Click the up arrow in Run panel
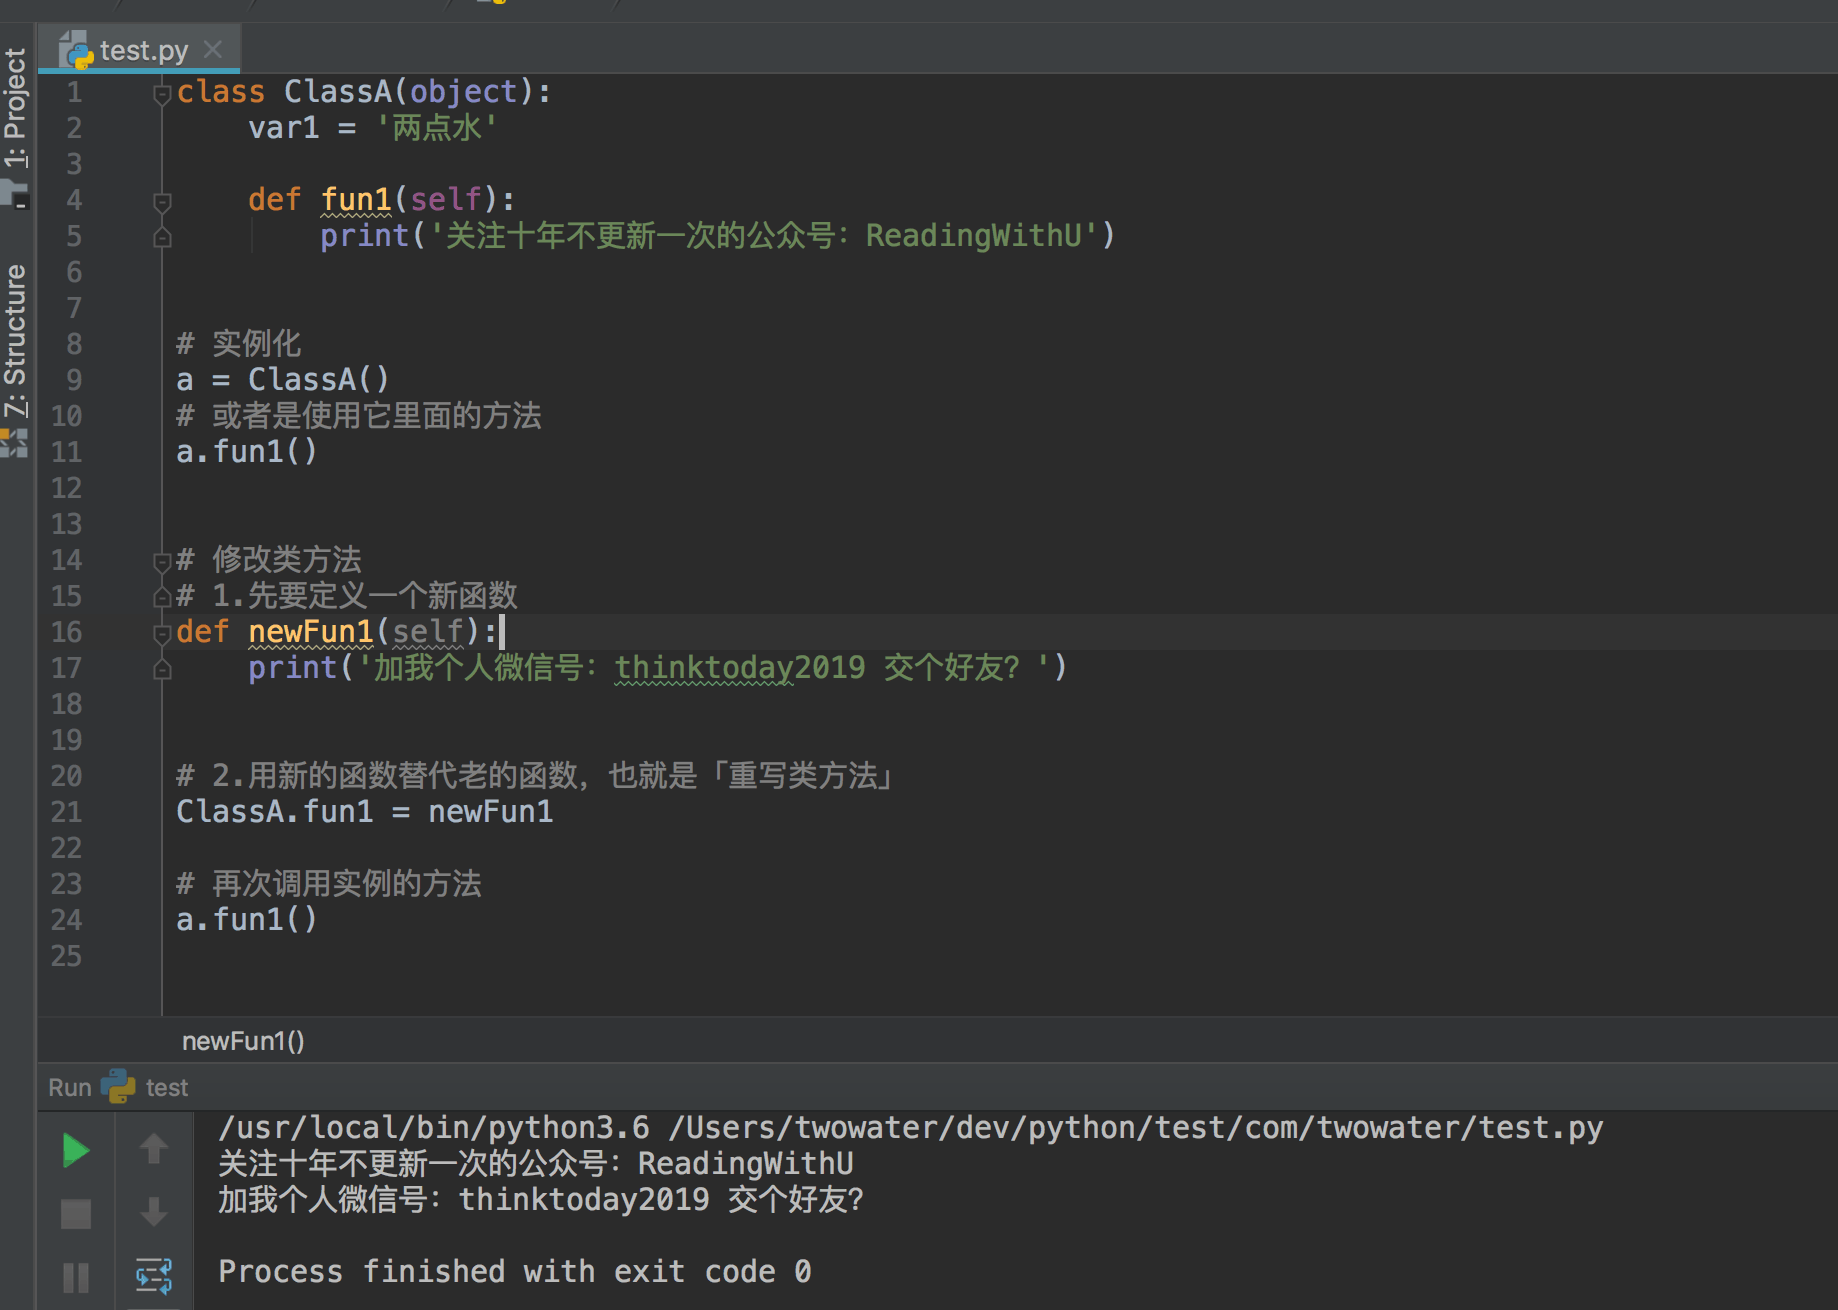This screenshot has width=1838, height=1310. click(x=153, y=1149)
